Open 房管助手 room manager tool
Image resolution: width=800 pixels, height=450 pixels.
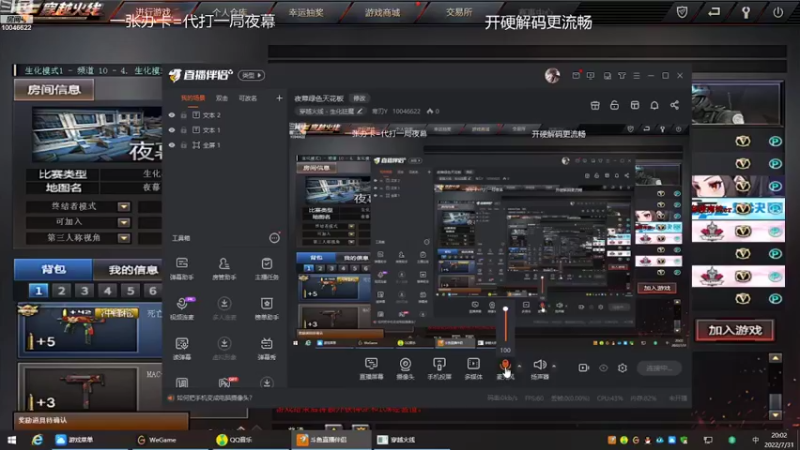[x=224, y=268]
